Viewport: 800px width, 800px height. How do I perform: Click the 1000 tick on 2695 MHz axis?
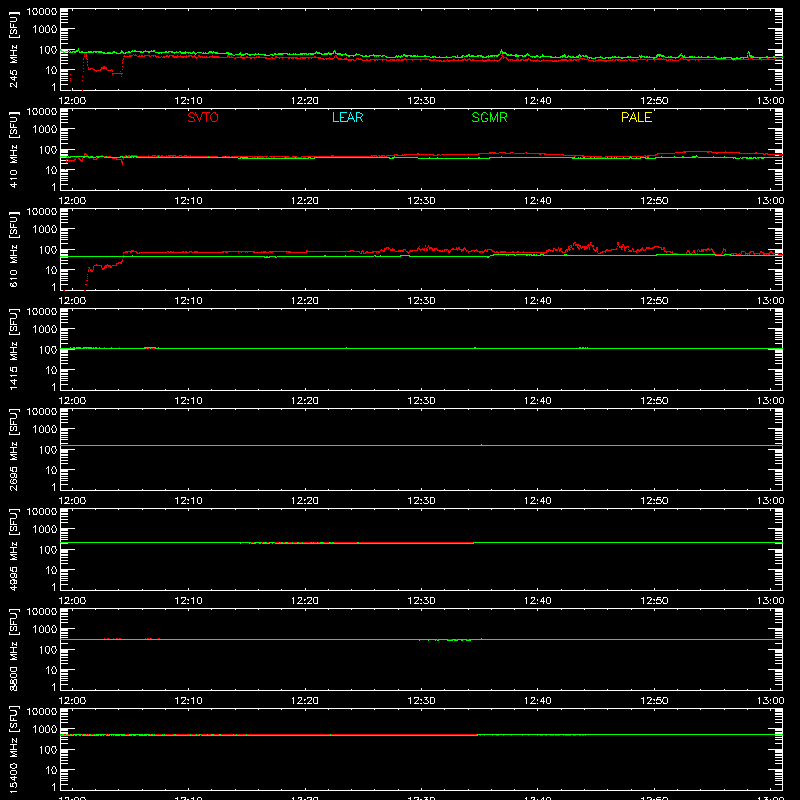(45, 430)
